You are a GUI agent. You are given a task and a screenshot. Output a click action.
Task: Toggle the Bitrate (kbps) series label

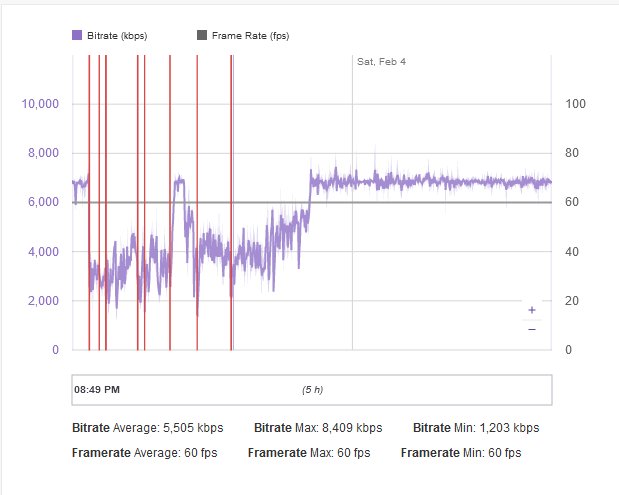[x=116, y=35]
